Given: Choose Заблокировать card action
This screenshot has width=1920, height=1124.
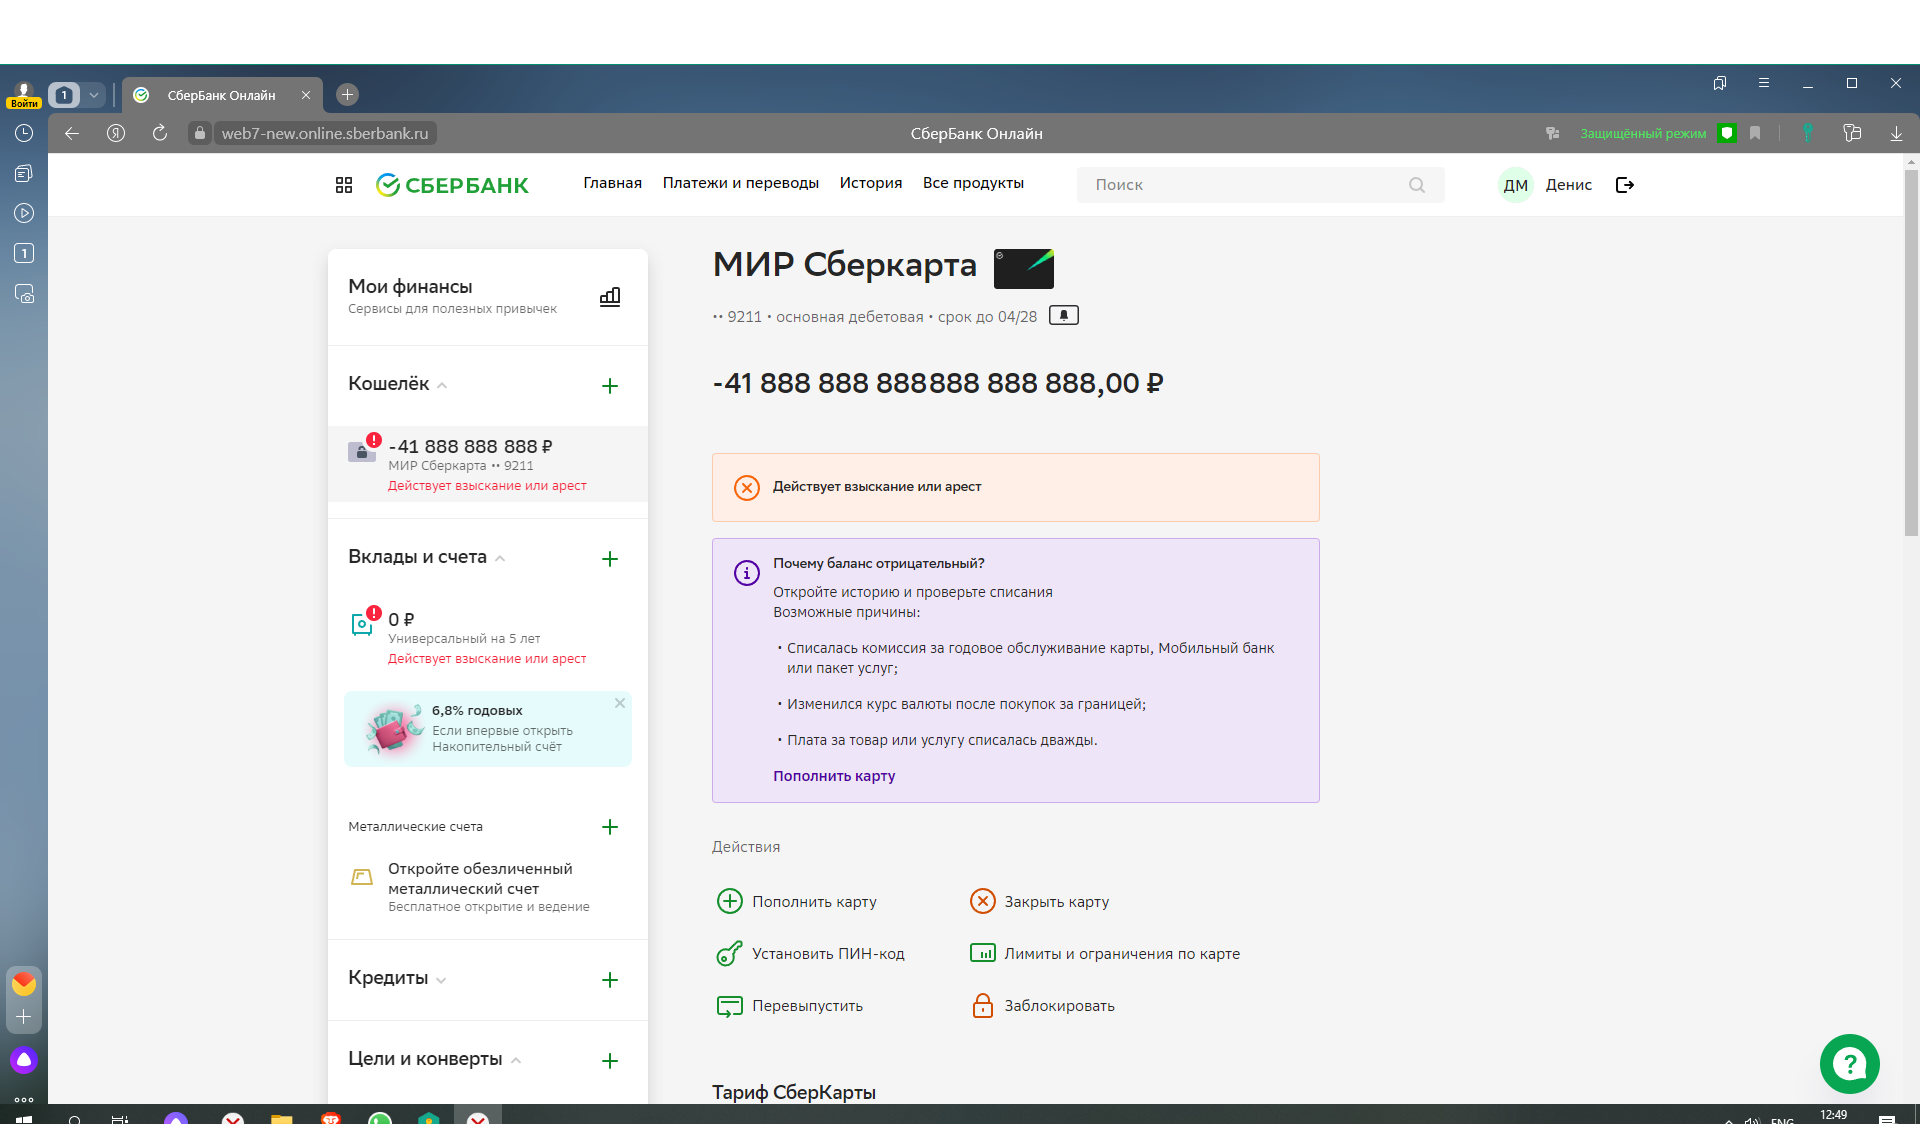Looking at the screenshot, I should point(1043,1006).
